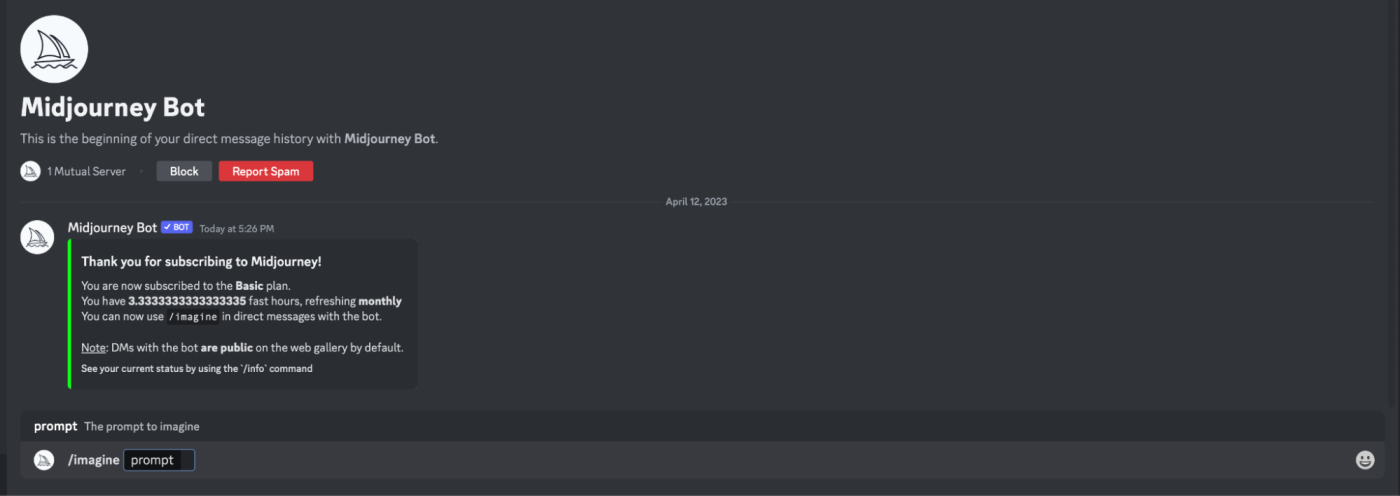Click the message author's avatar beside Midjourney Bot
This screenshot has width=1400, height=496.
(x=37, y=237)
